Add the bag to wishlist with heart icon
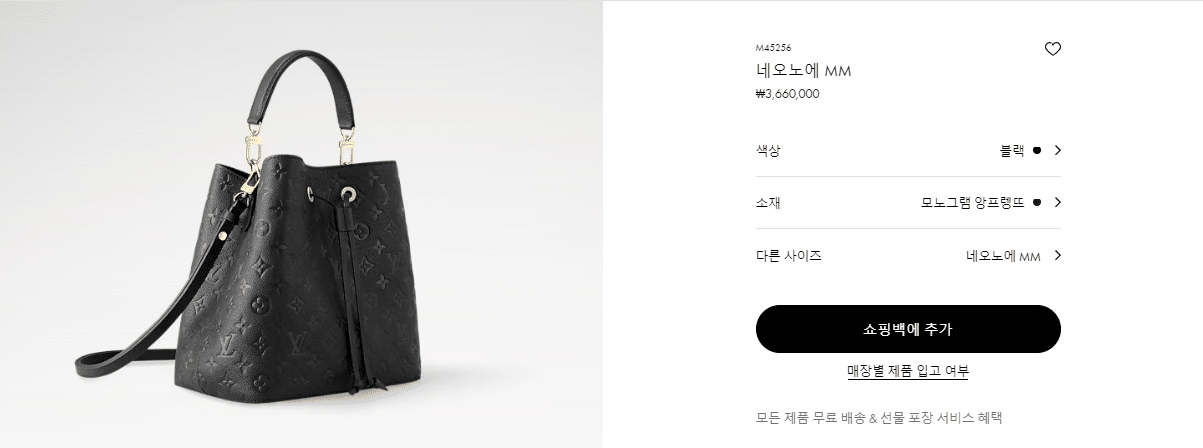 [x=1052, y=49]
